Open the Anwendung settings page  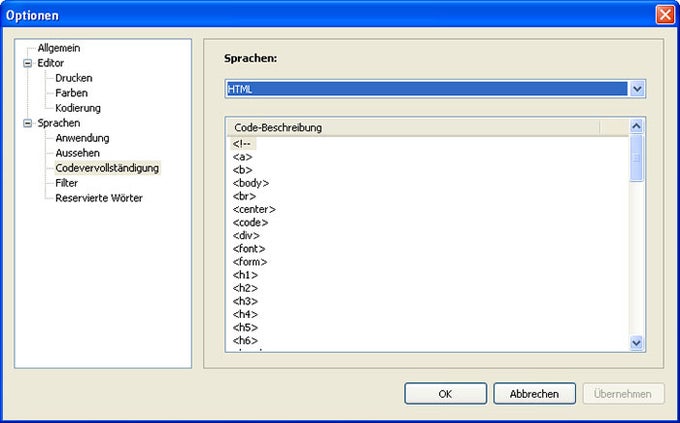pos(82,138)
